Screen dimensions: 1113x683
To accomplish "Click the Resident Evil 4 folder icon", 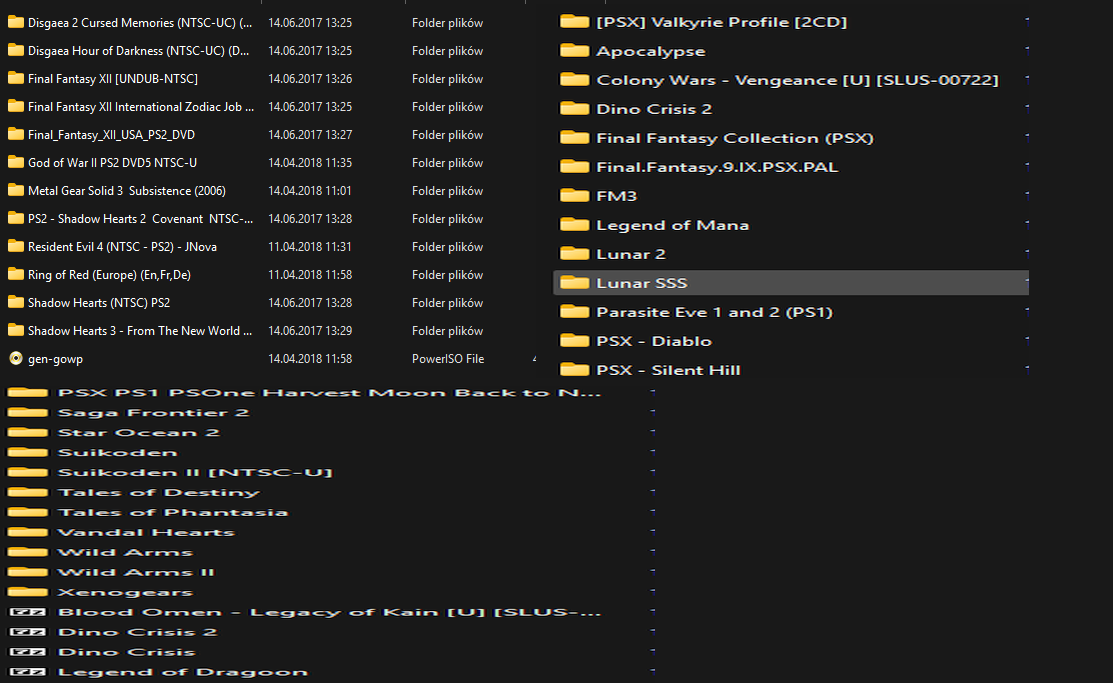I will pyautogui.click(x=16, y=247).
